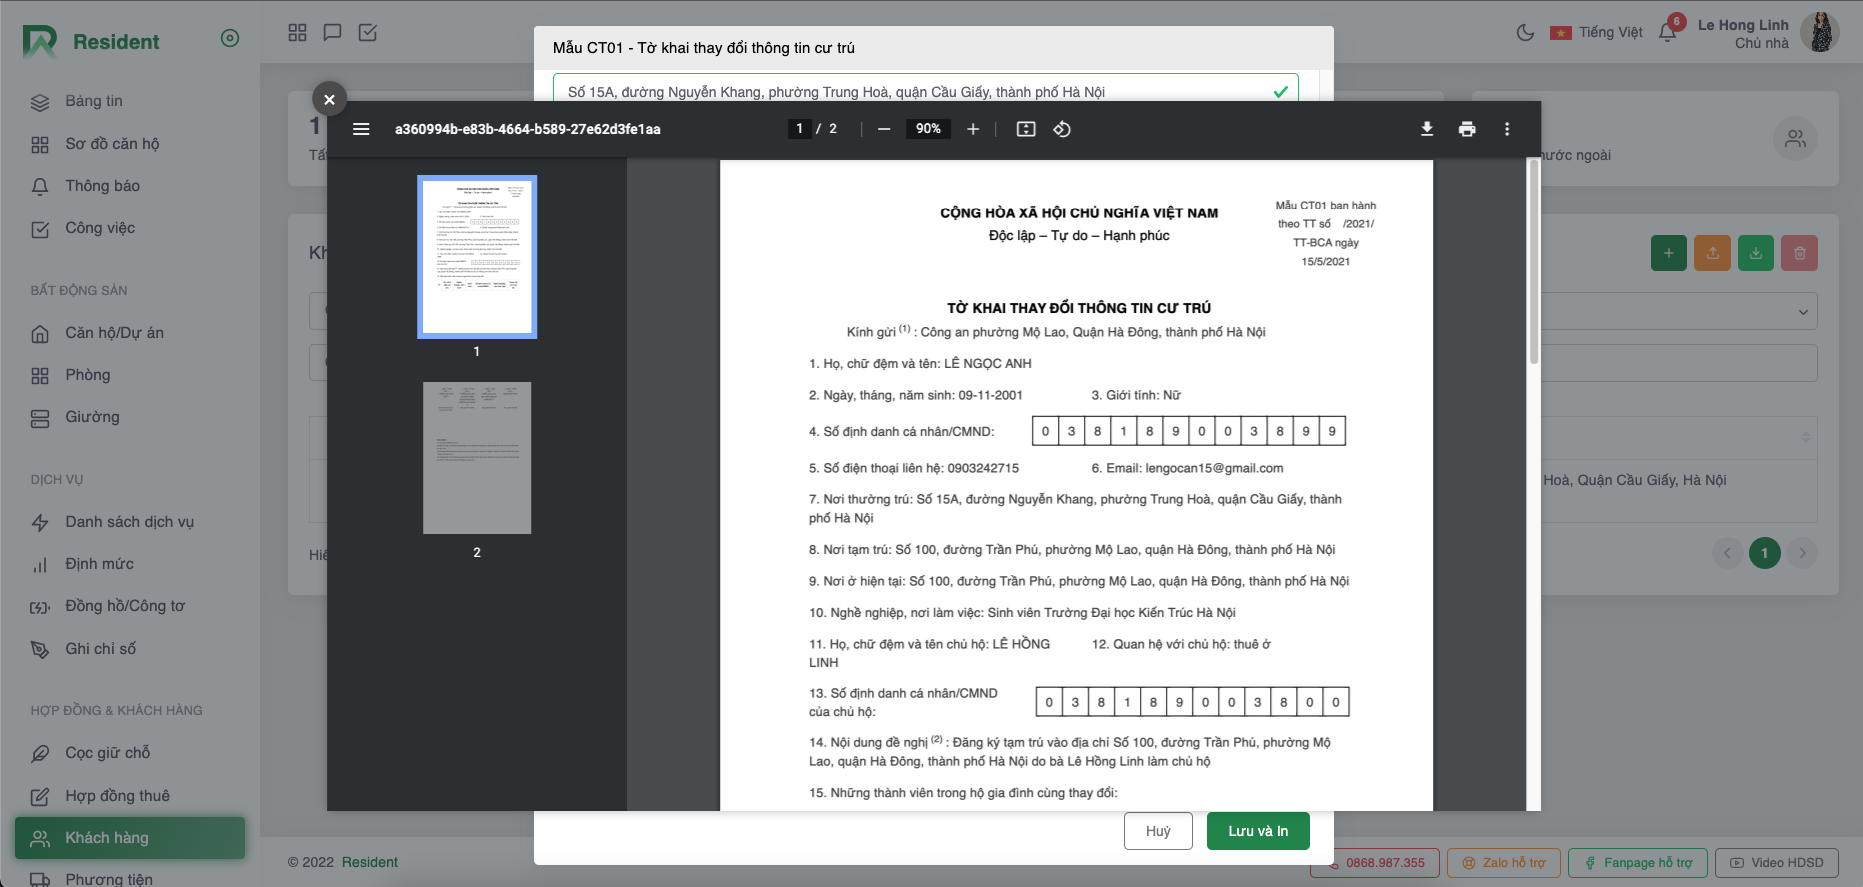Screen dimensions: 1863x887
Task: Rotate the PDF page counterclockwise
Action: [1062, 129]
